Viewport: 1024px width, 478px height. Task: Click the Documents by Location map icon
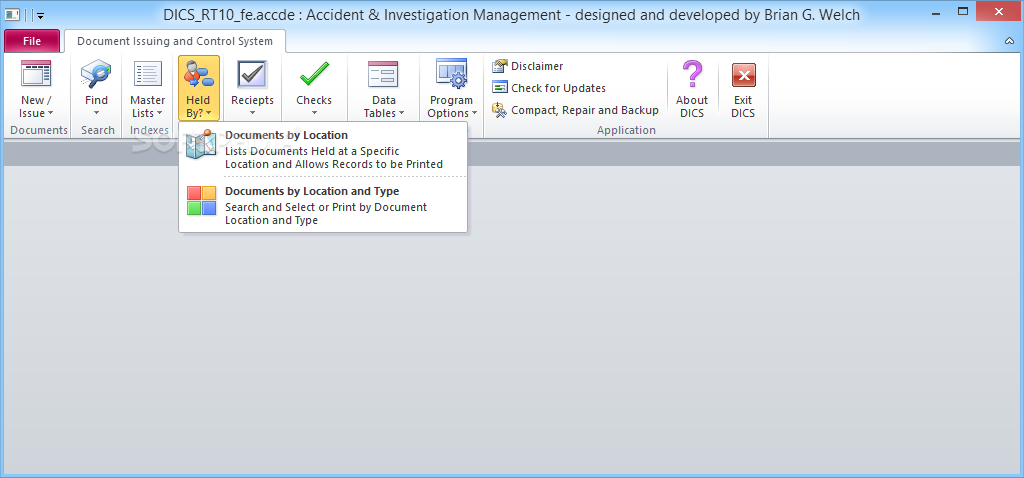tap(200, 144)
